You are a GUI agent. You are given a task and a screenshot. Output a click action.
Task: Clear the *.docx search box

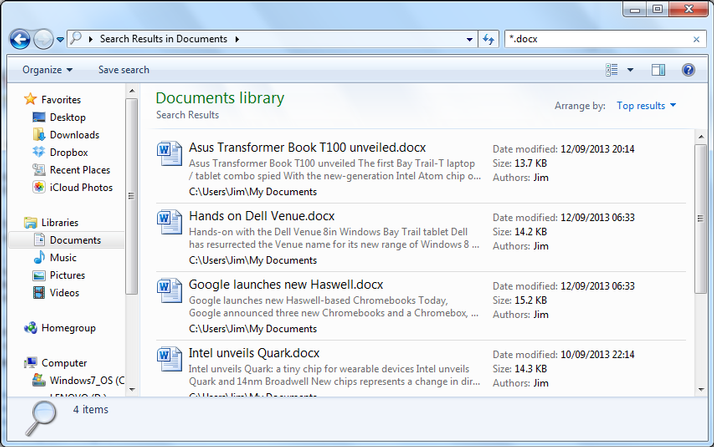697,39
